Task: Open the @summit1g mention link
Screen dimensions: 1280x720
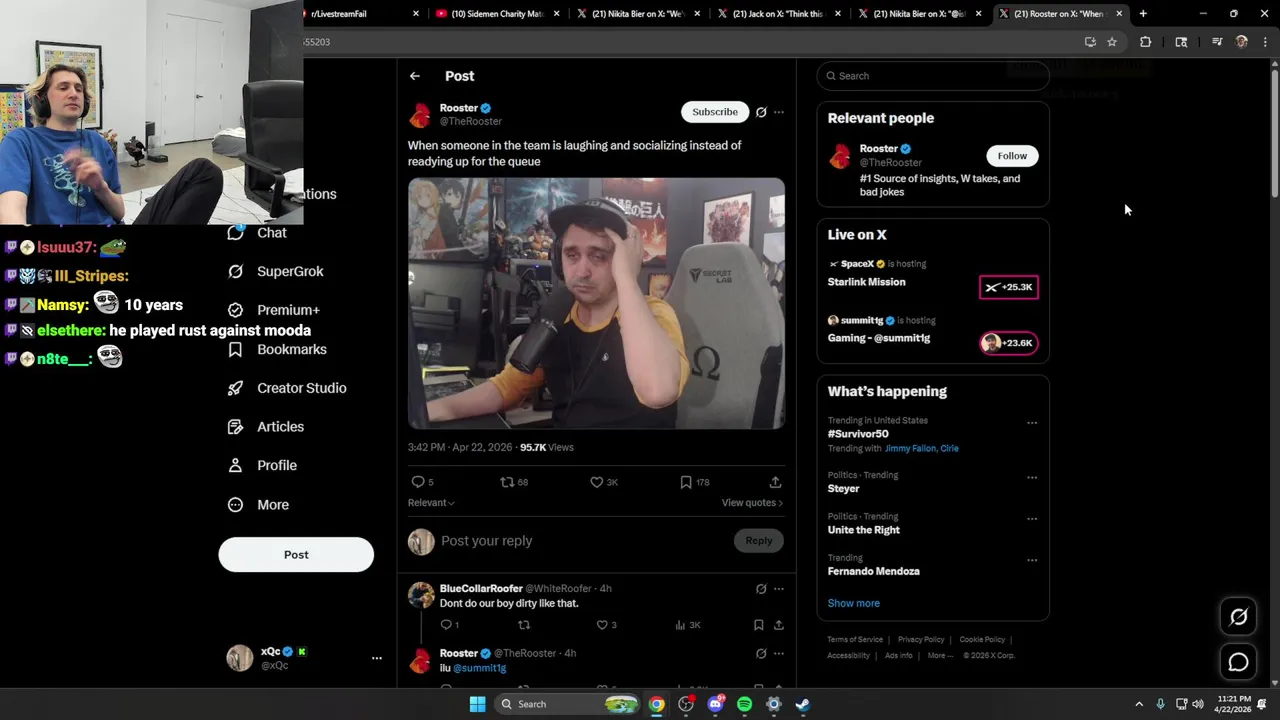Action: [480, 668]
